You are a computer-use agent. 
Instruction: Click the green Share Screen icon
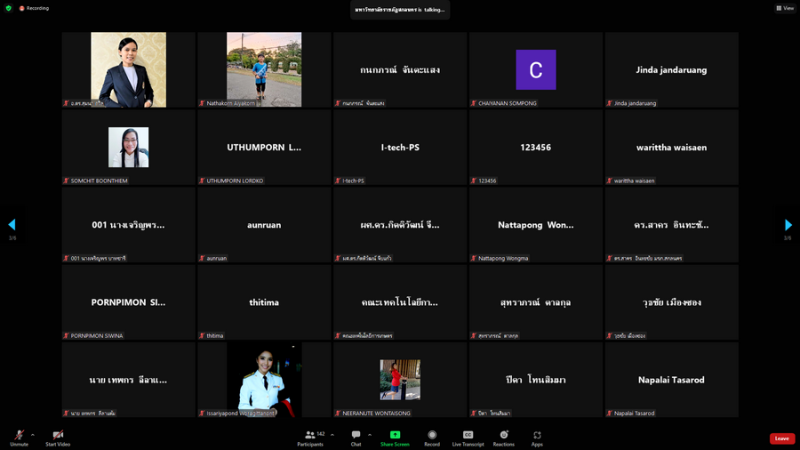[x=395, y=436]
